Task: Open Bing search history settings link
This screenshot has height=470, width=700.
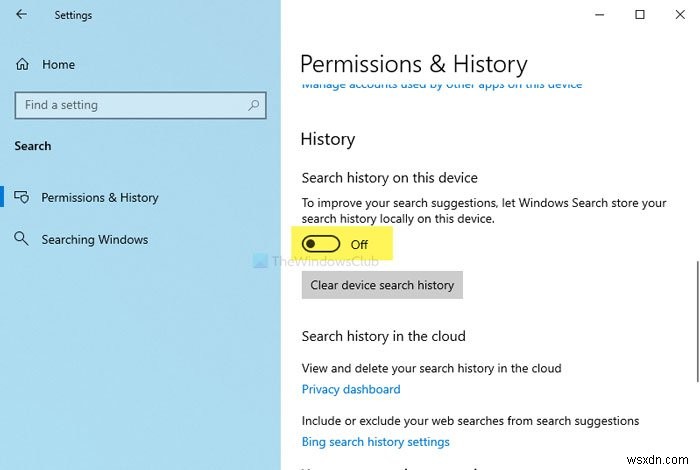Action: coord(375,442)
